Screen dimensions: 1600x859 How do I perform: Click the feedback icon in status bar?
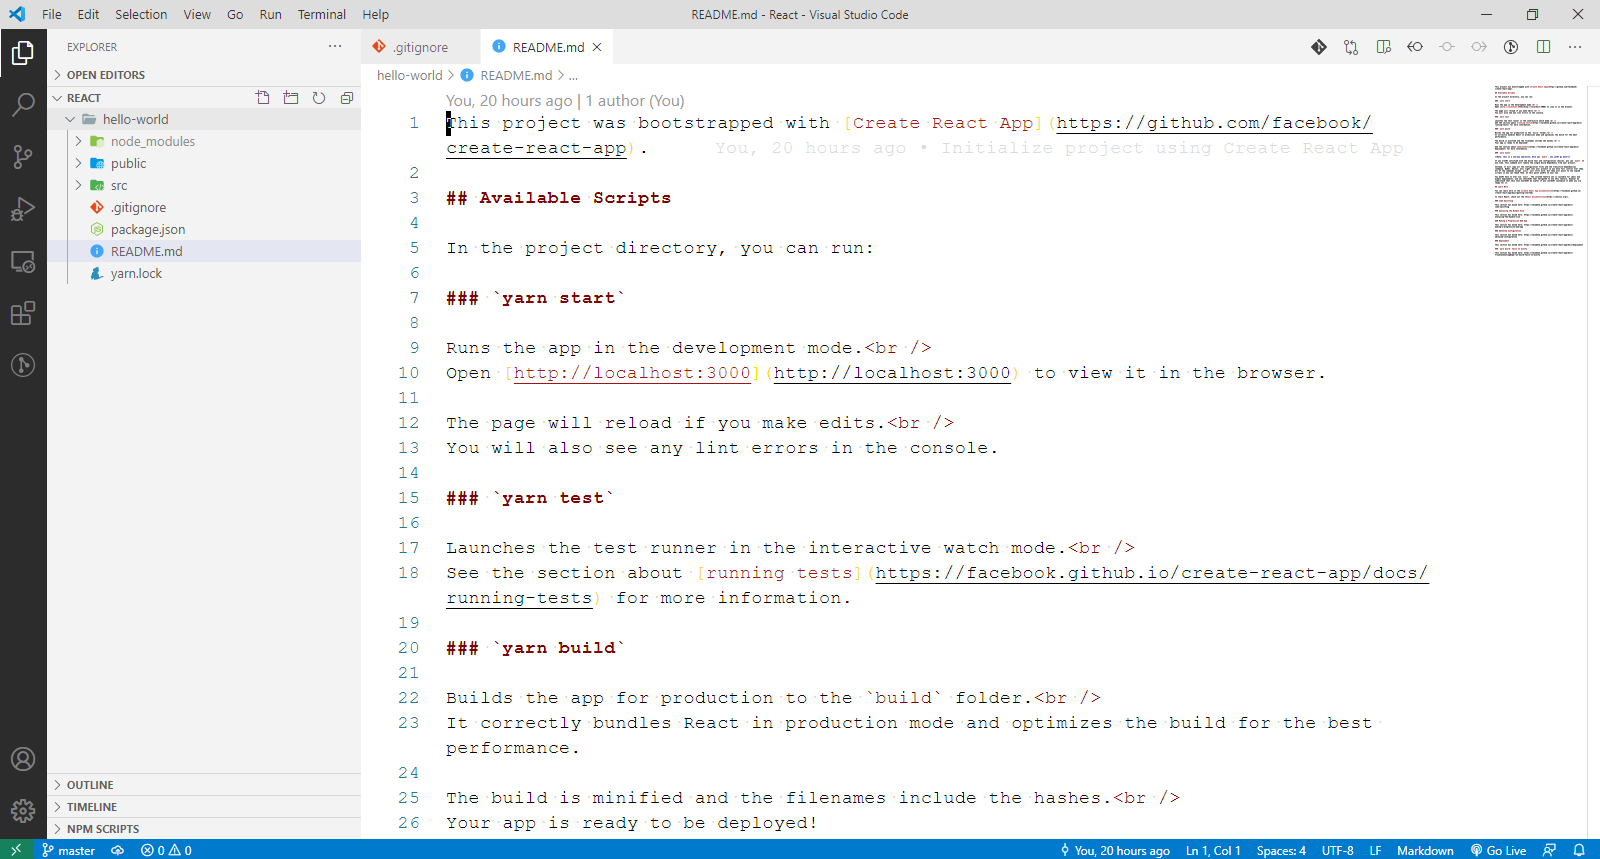(x=1549, y=850)
